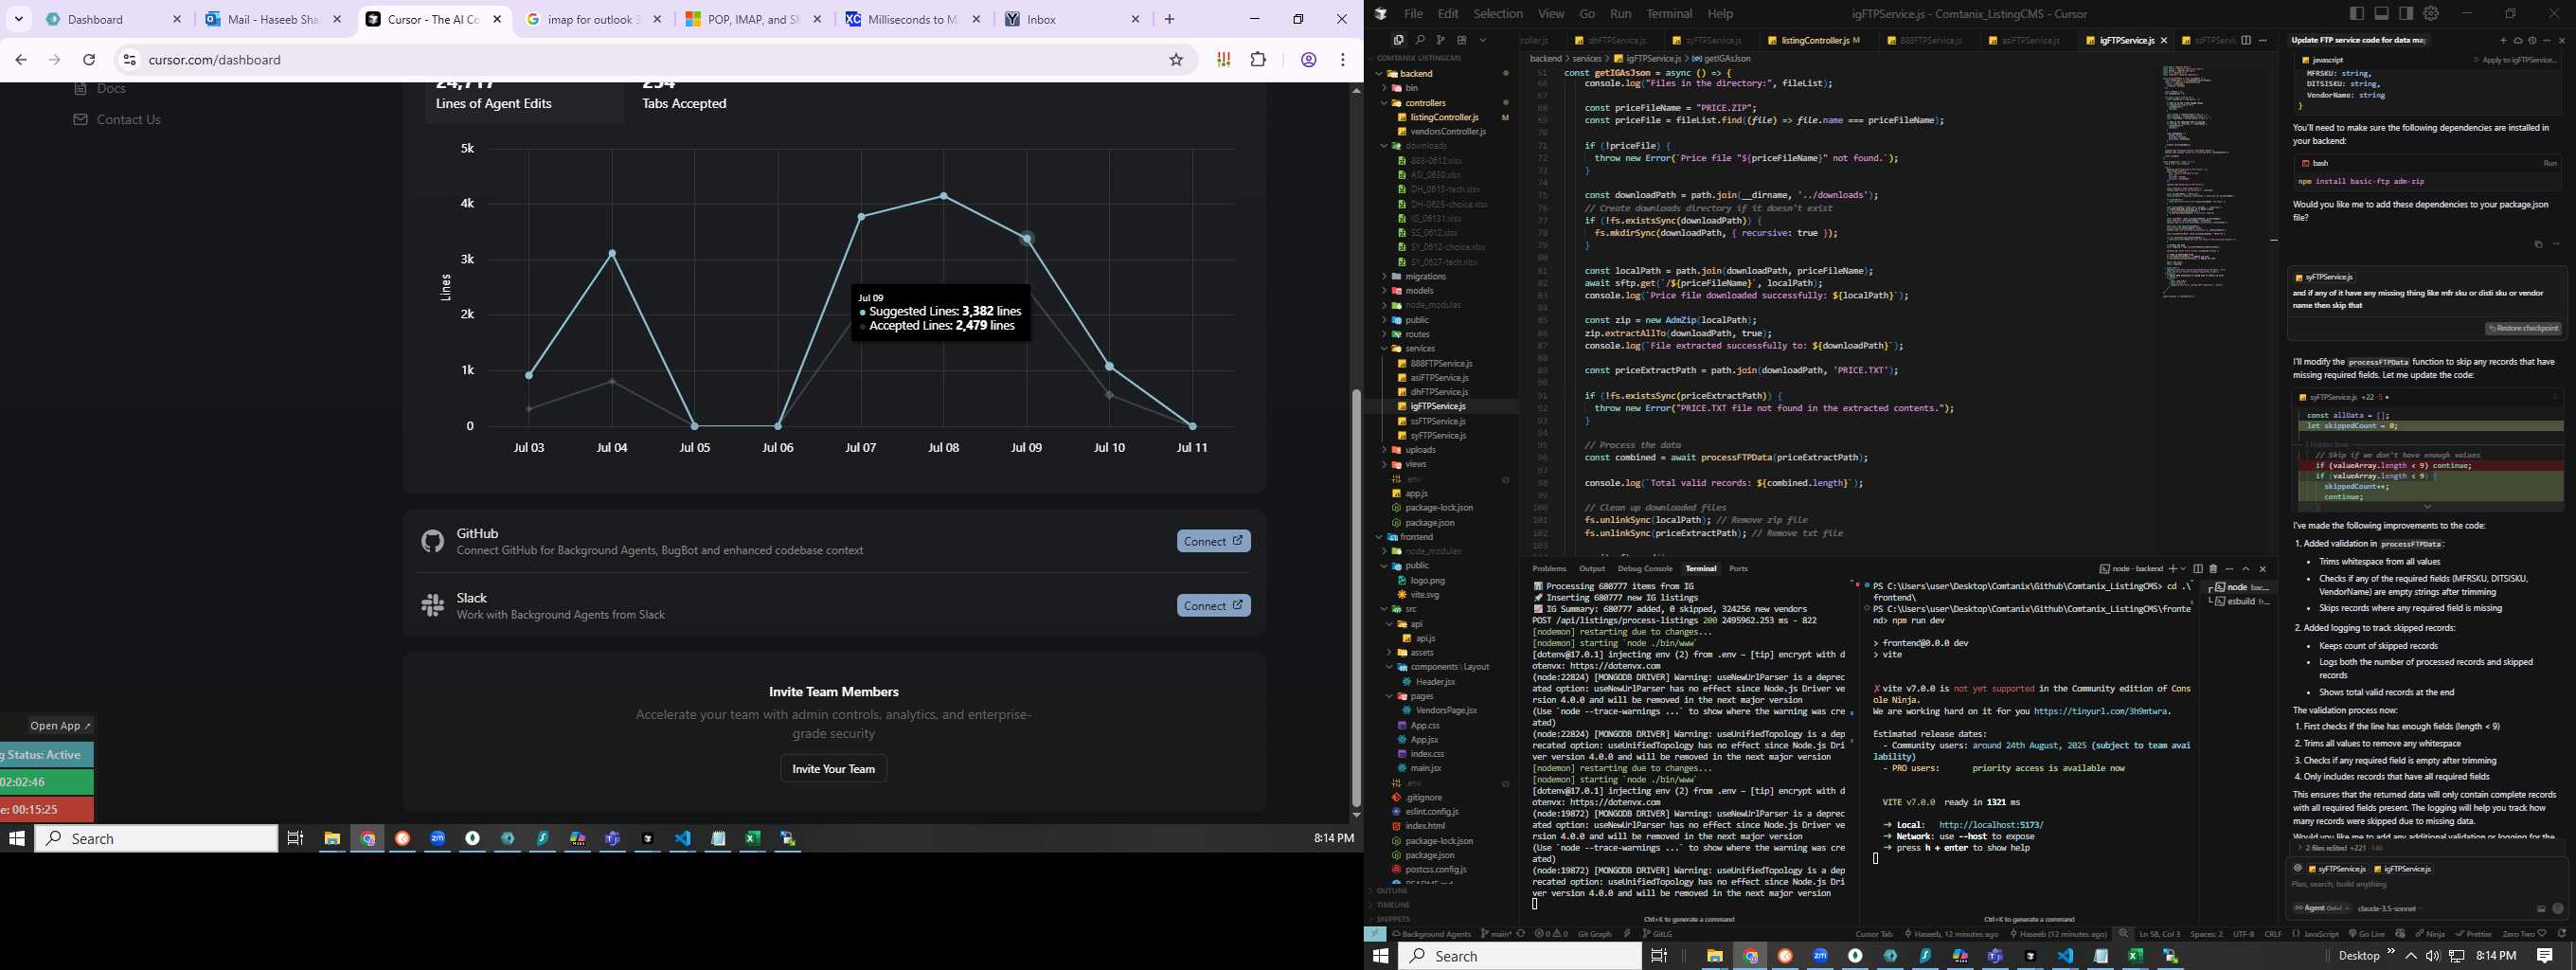Open chat history clock icon
The width and height of the screenshot is (2576, 970).
(2532, 41)
